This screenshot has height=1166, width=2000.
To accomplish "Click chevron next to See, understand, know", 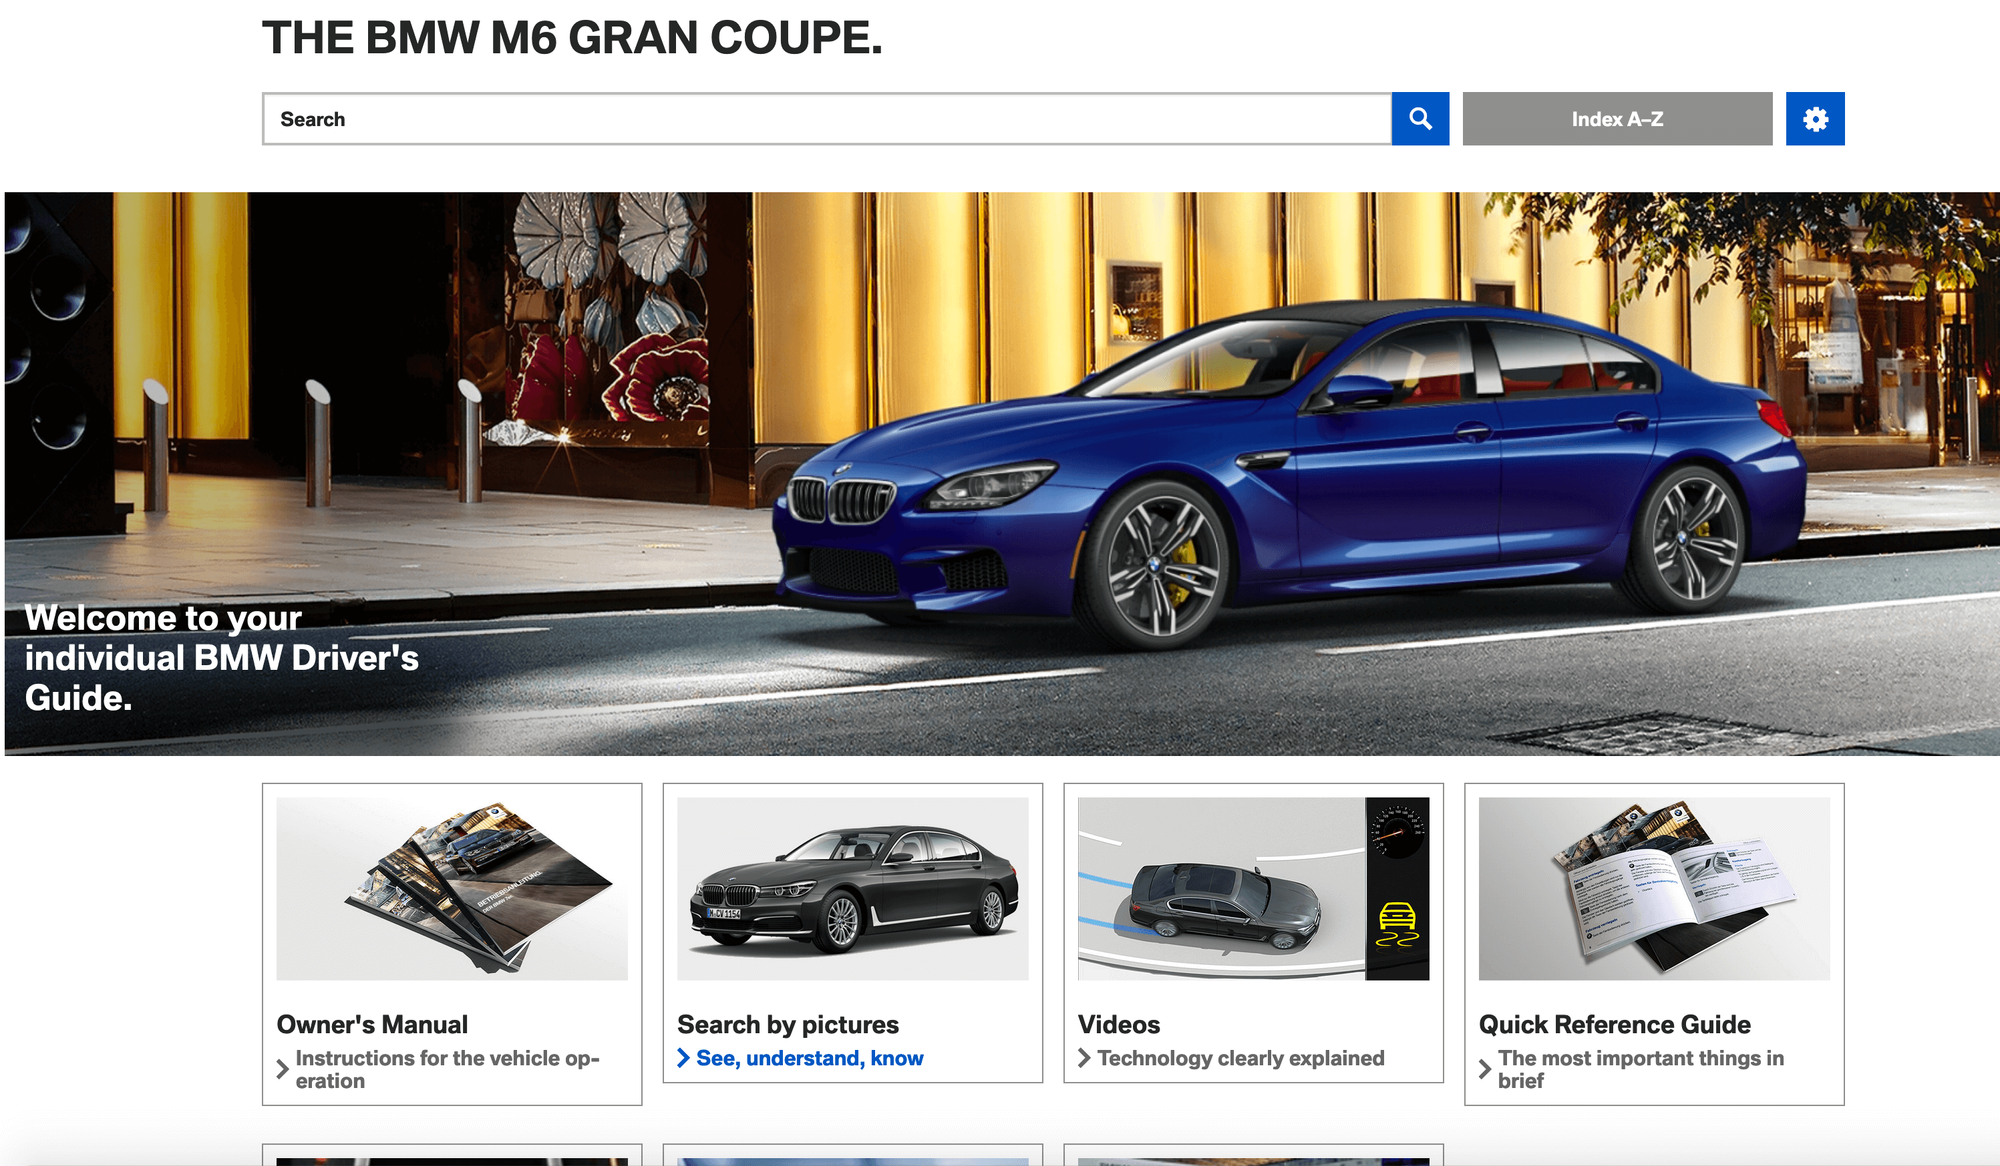I will coord(684,1058).
